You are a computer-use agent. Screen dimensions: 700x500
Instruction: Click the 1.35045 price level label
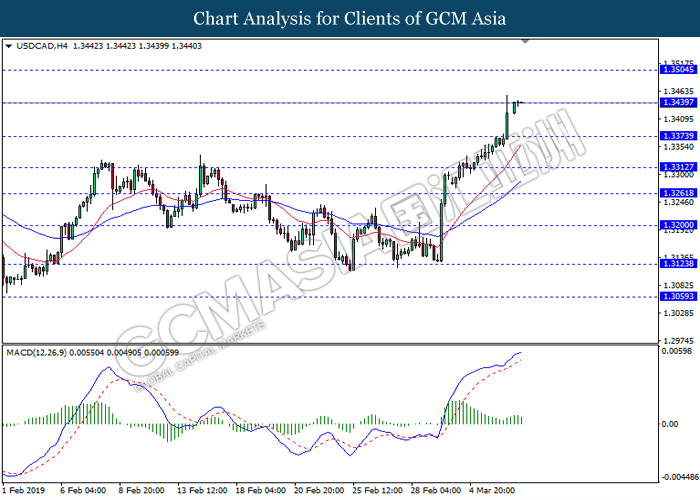pos(678,69)
